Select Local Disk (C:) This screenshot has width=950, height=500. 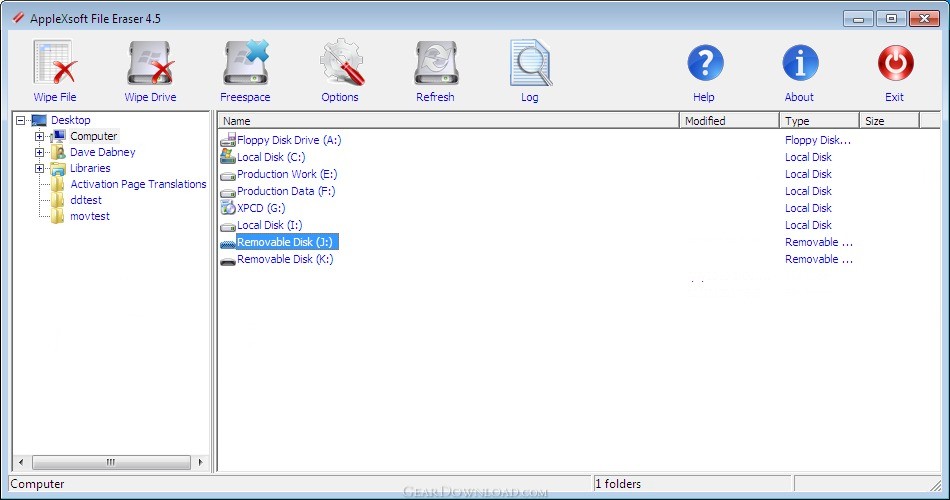tap(271, 157)
